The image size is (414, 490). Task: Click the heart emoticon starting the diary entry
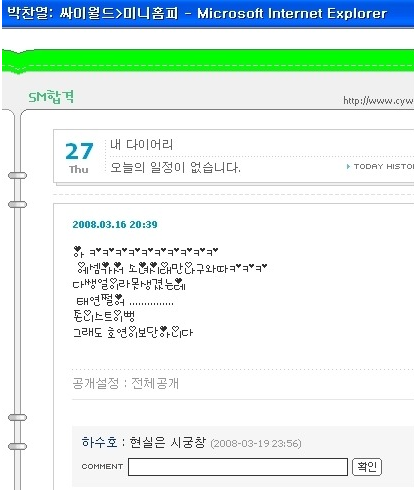77,250
